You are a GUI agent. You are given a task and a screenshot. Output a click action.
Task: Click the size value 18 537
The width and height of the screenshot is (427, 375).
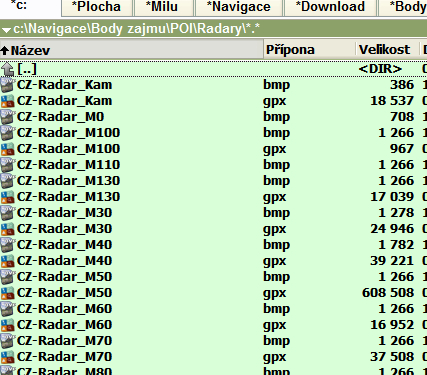(392, 101)
